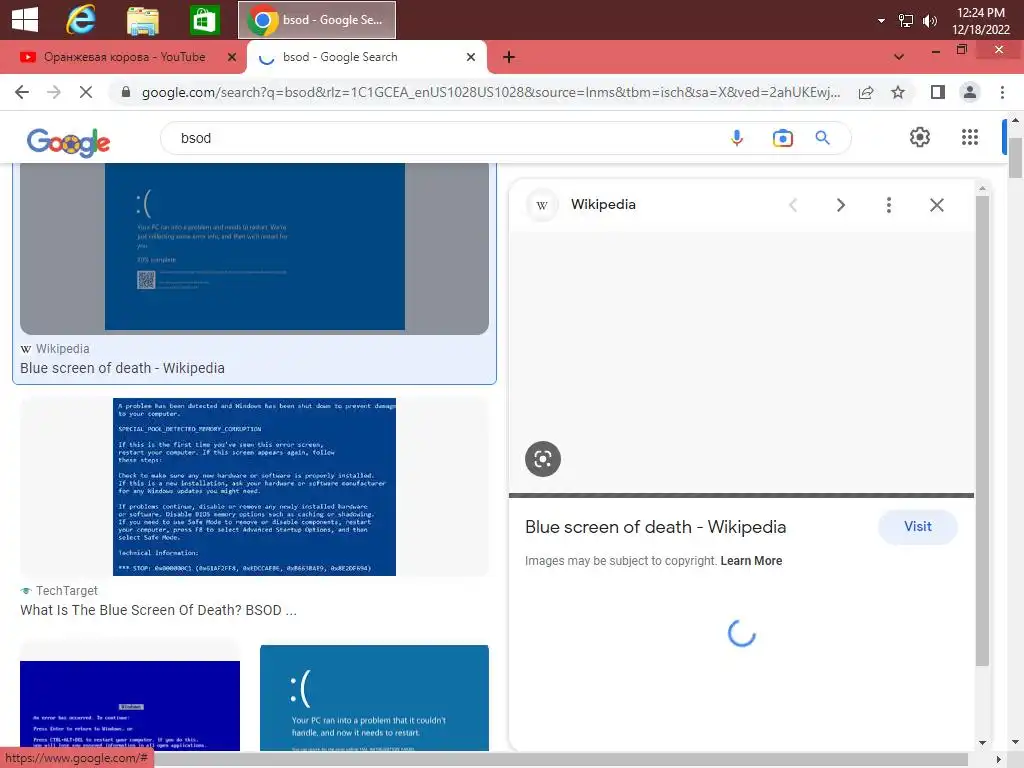Submit search with the magnifier icon
The image size is (1024, 768).
pos(822,138)
